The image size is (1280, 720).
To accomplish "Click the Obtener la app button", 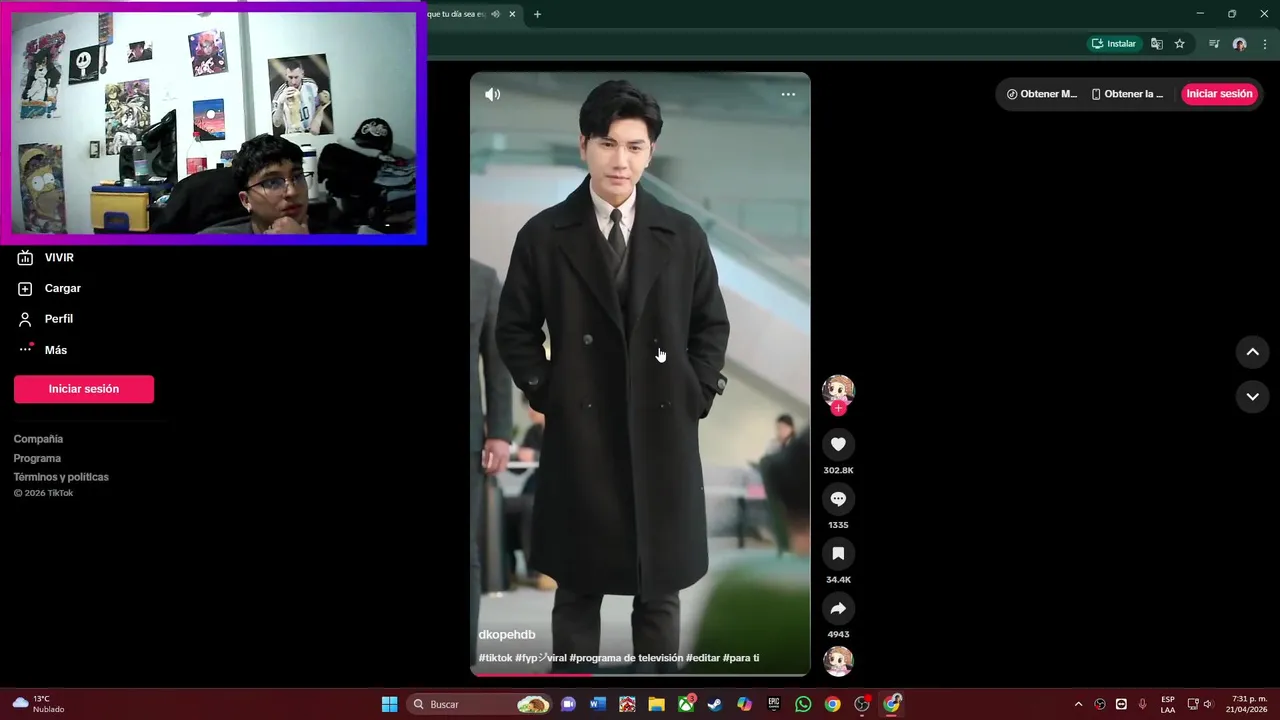I will [1128, 94].
